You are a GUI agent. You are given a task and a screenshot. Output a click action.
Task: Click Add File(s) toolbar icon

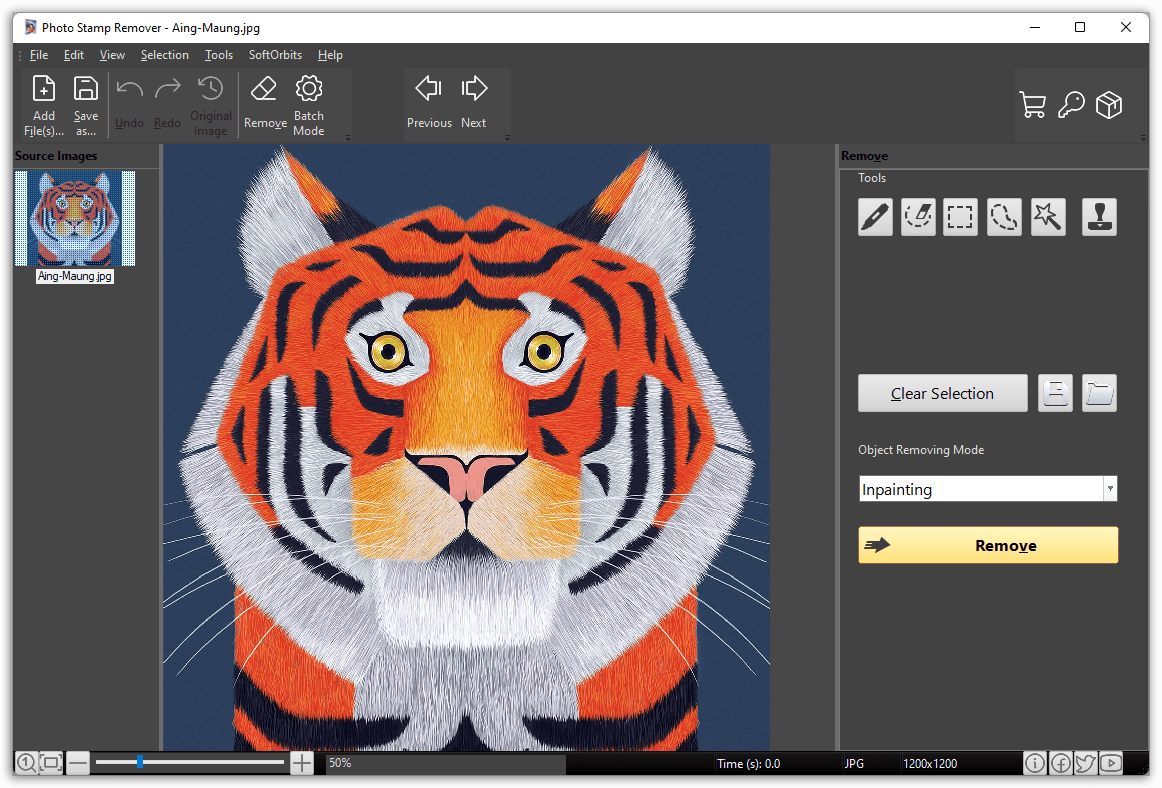point(44,105)
